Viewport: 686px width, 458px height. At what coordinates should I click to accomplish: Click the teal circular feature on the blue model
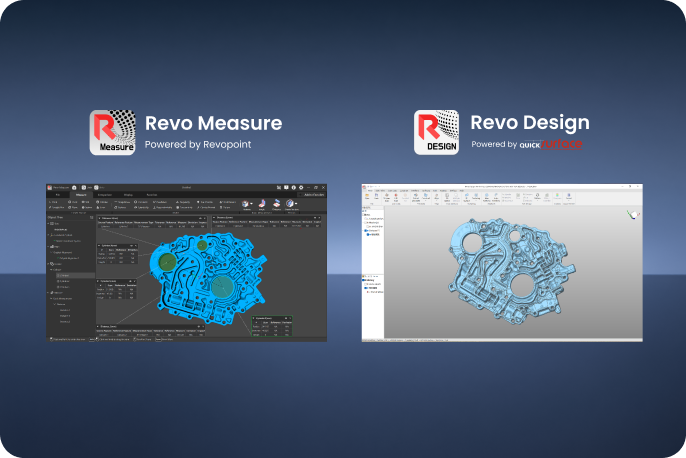point(222,287)
